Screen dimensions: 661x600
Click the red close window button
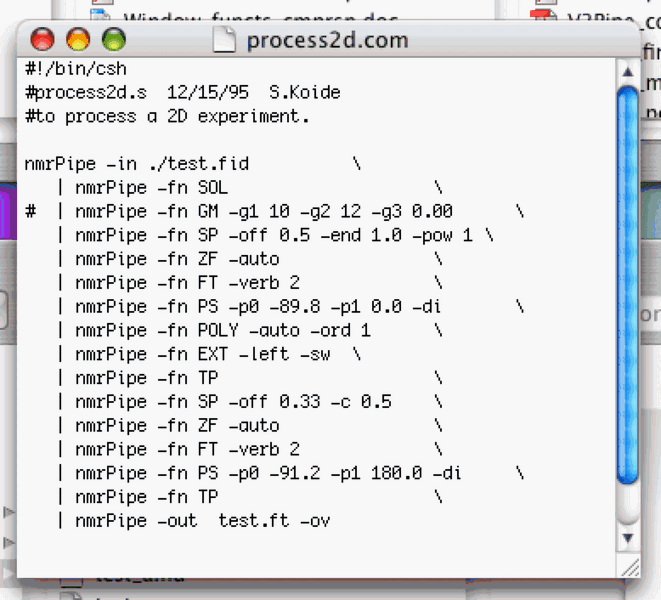coord(43,40)
